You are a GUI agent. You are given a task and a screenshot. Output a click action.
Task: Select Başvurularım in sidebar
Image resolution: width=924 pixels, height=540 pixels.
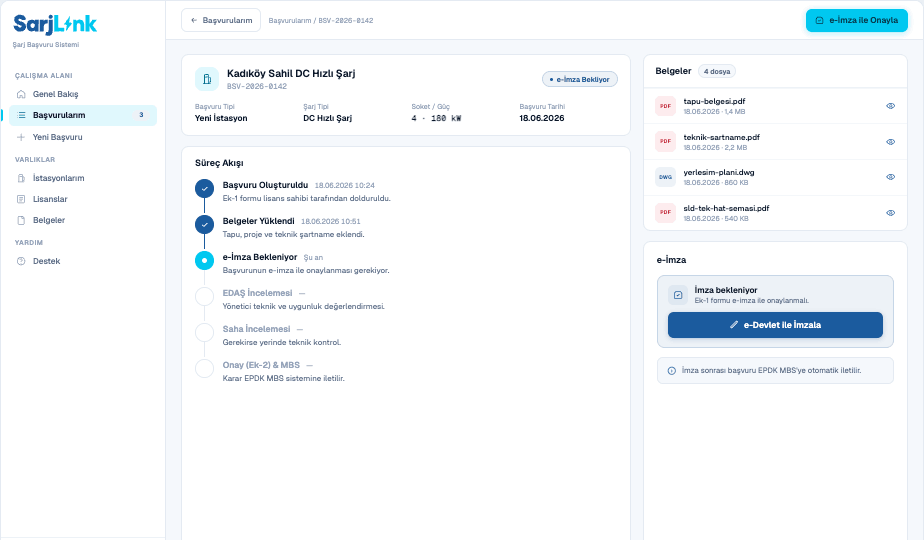click(82, 116)
